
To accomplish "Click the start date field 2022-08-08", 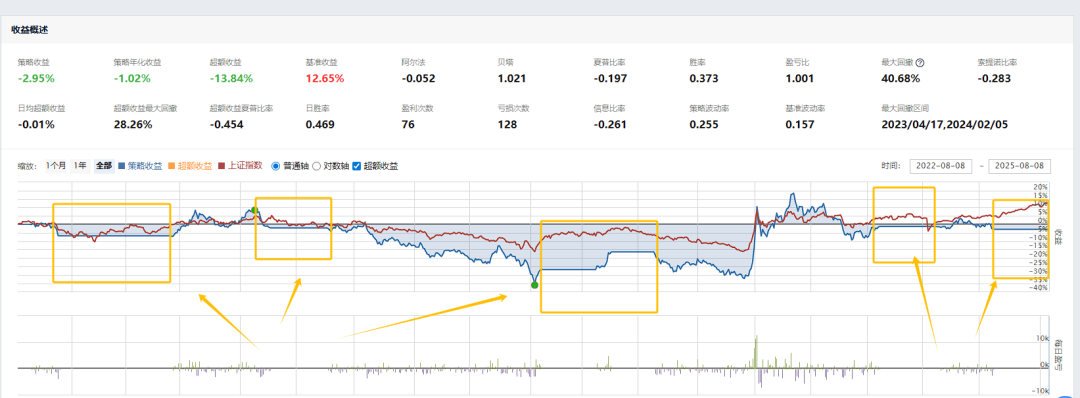I will click(x=942, y=166).
